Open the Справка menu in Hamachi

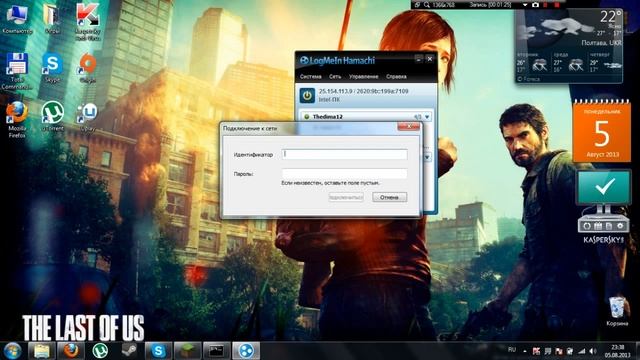pos(396,77)
